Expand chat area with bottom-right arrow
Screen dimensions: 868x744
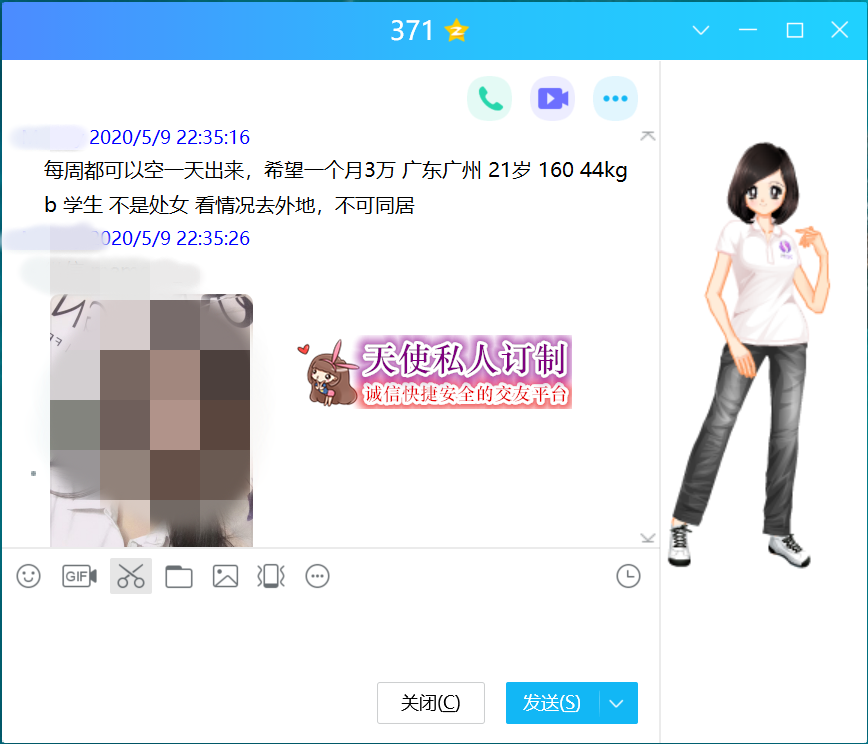tap(646, 538)
